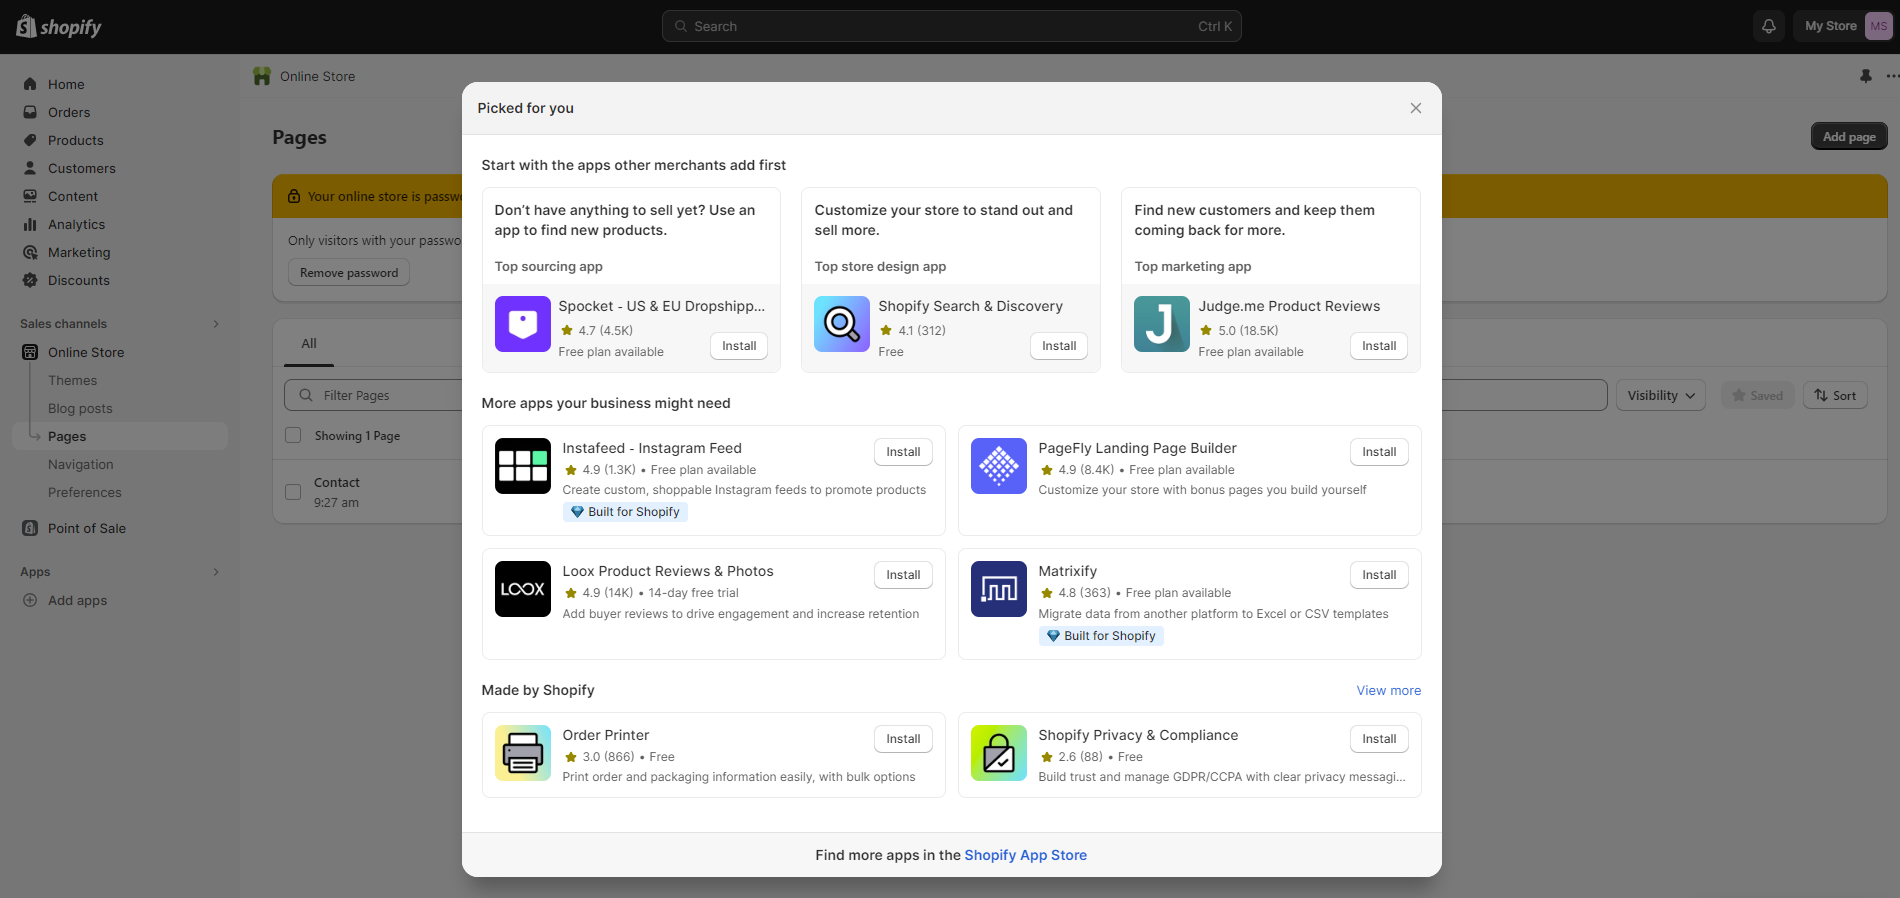
Task: Click the Shopify Search & Discovery icon
Action: [842, 324]
